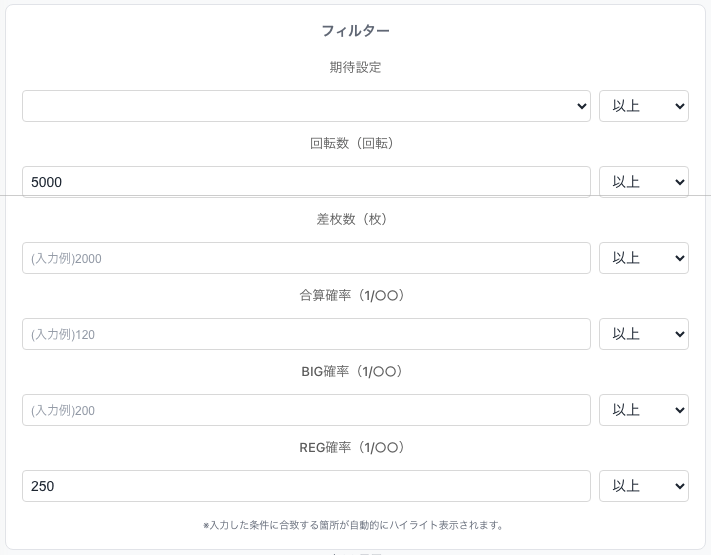Click the REG確率（1/〇〇） label

point(355,448)
